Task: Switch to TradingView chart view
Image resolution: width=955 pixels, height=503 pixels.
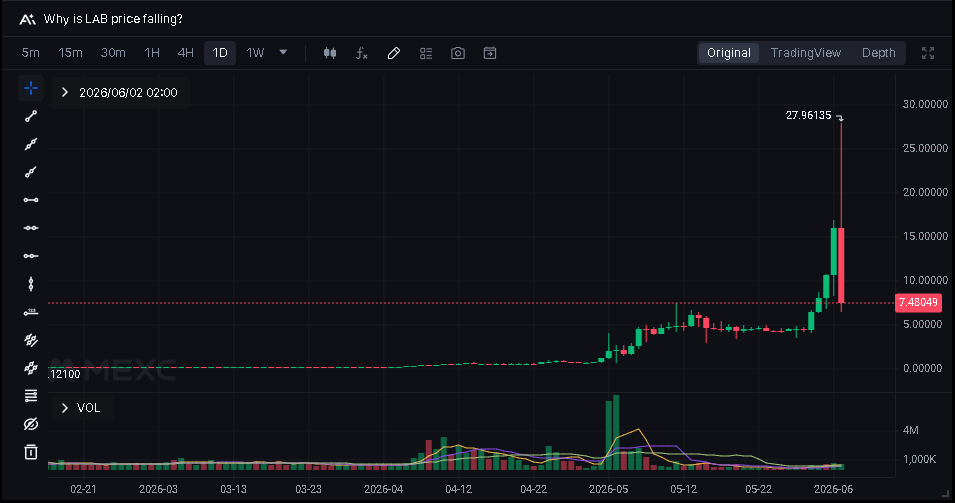Action: click(x=806, y=53)
